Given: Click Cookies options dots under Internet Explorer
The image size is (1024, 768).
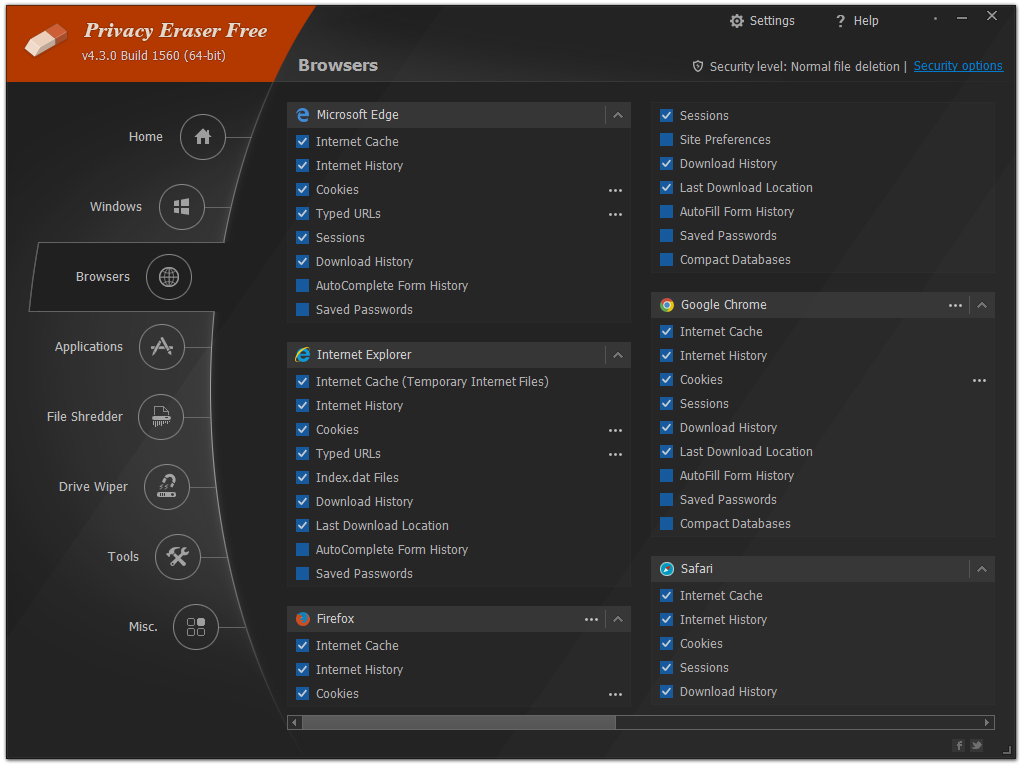Looking at the screenshot, I should [615, 430].
